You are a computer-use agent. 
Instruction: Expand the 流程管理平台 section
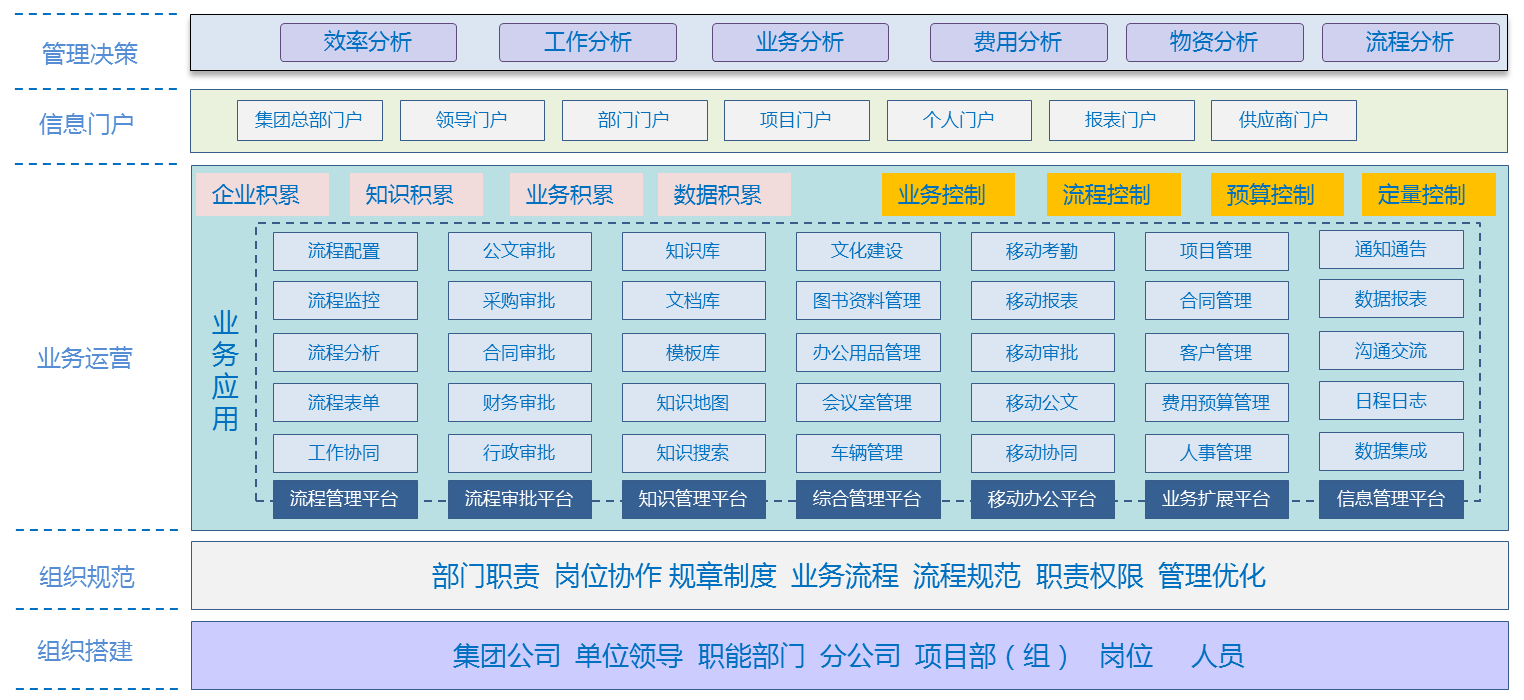coord(345,499)
